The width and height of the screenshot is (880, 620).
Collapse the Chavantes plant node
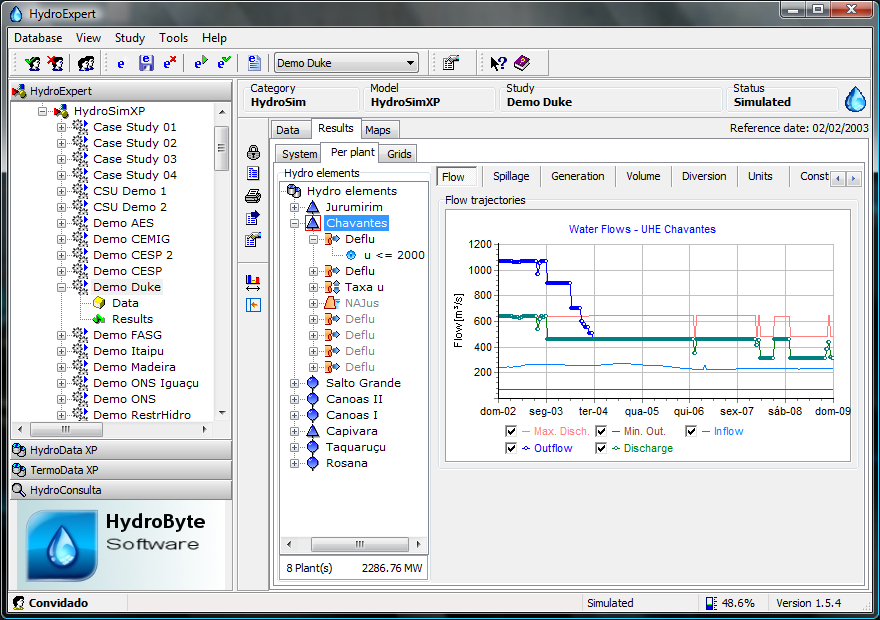(x=294, y=223)
